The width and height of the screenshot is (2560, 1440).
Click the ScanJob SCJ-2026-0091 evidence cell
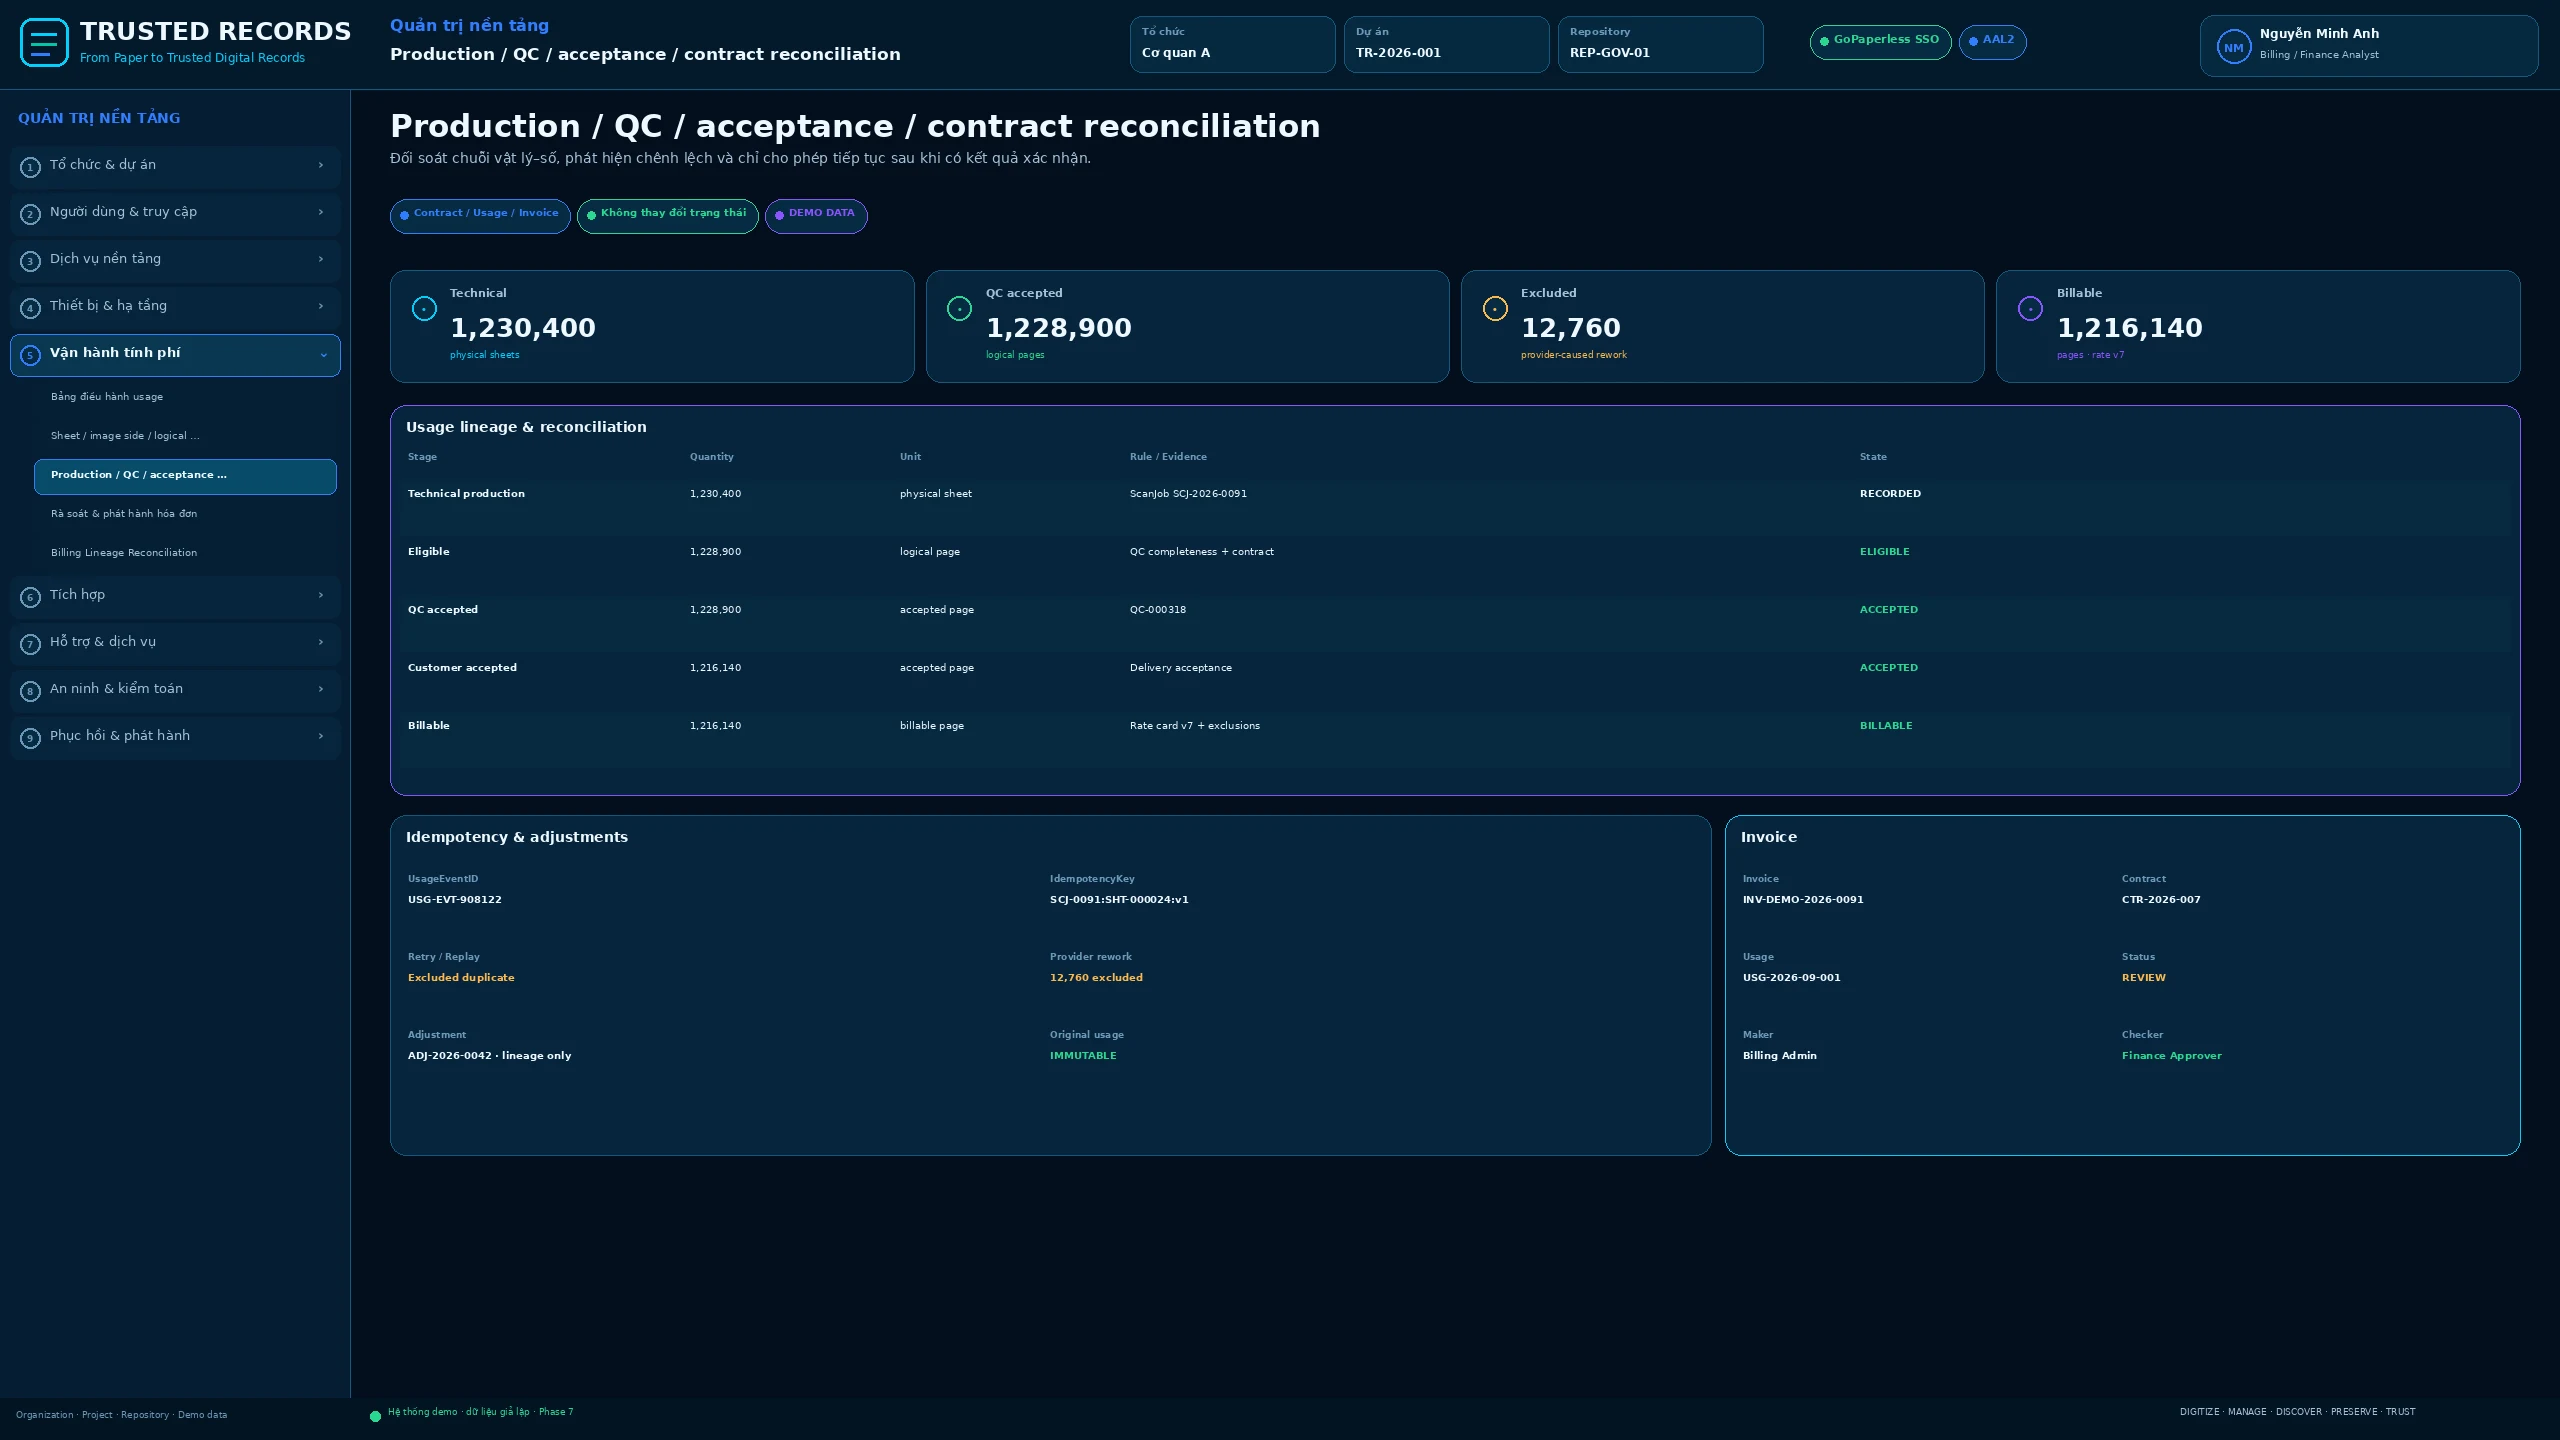(1188, 494)
